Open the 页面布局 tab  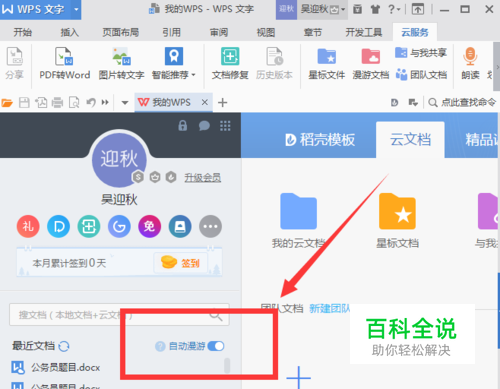[120, 32]
